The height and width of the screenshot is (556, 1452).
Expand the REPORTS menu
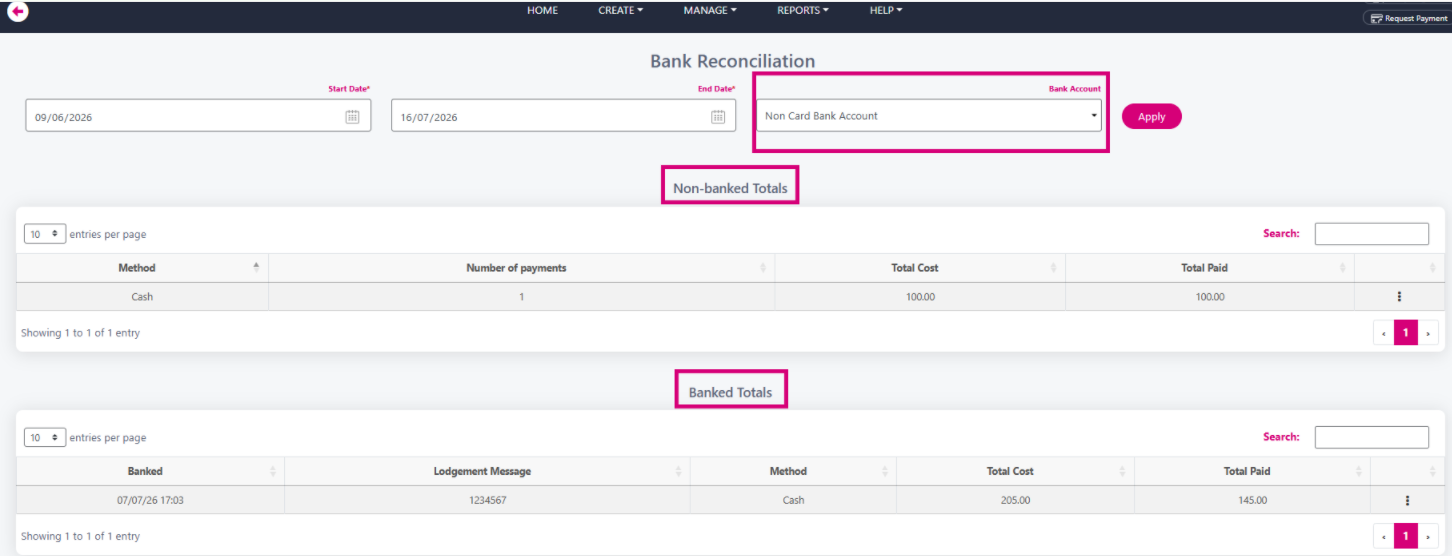click(x=803, y=10)
